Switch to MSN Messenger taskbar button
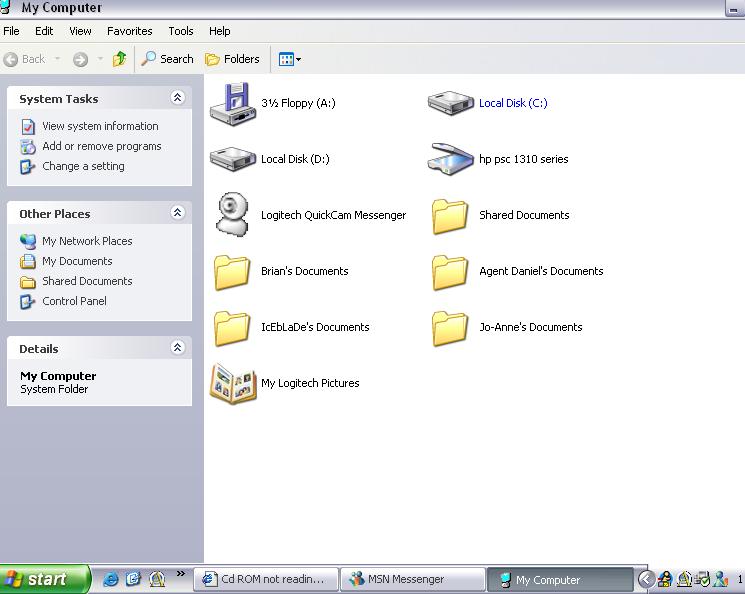This screenshot has height=594, width=745. (413, 580)
